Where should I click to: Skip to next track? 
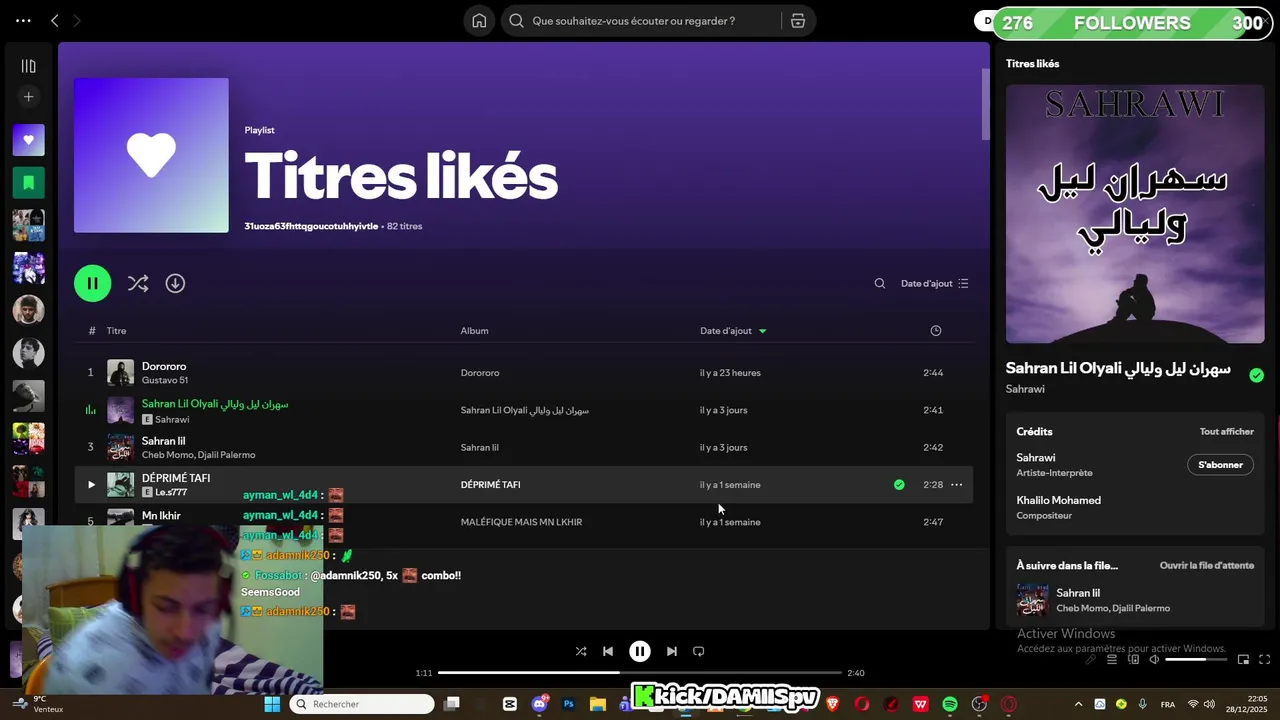point(672,651)
